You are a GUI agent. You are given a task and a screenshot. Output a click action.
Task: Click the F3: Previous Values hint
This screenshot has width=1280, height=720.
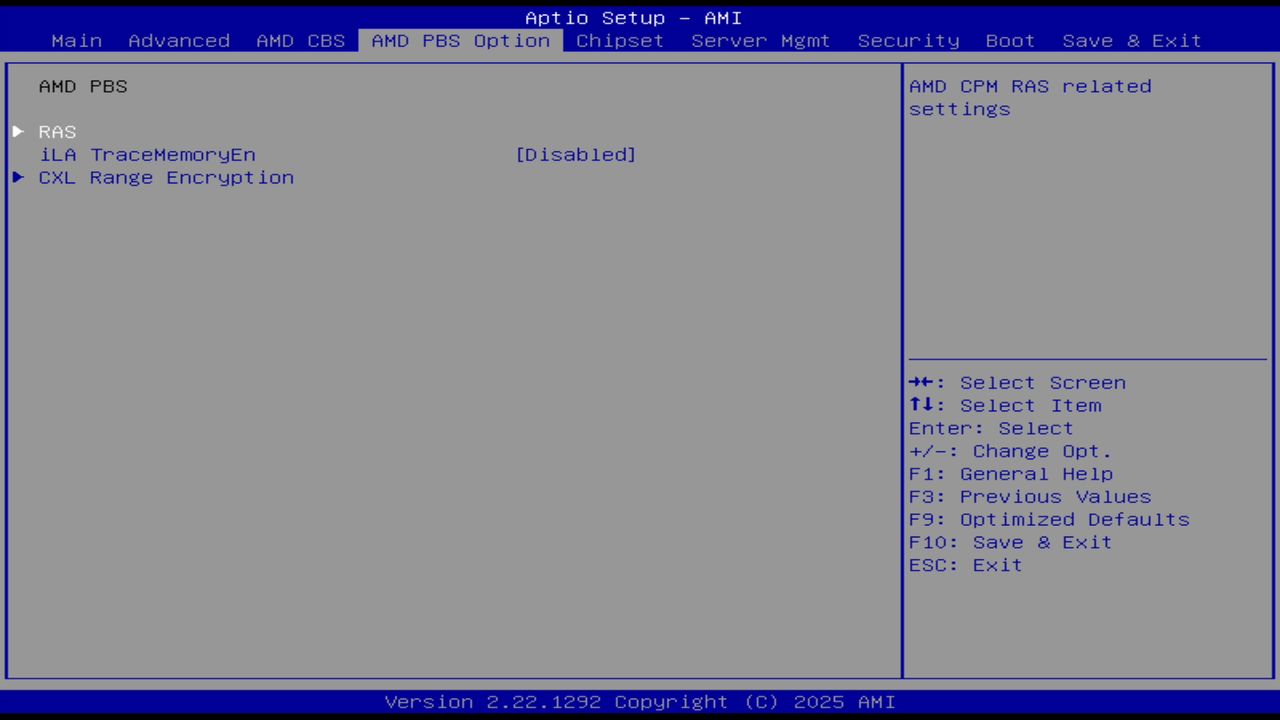point(1030,497)
